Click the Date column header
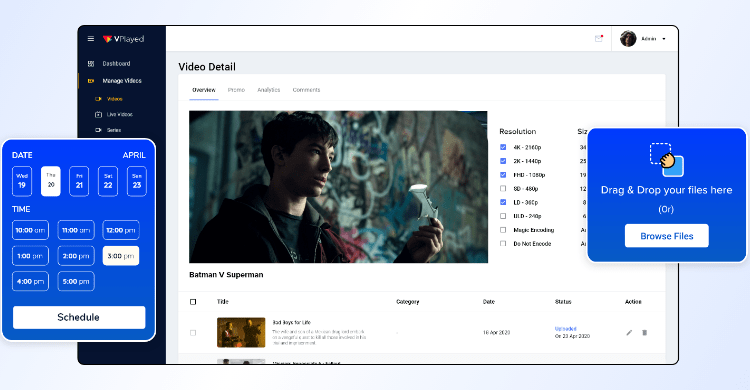 coord(489,302)
